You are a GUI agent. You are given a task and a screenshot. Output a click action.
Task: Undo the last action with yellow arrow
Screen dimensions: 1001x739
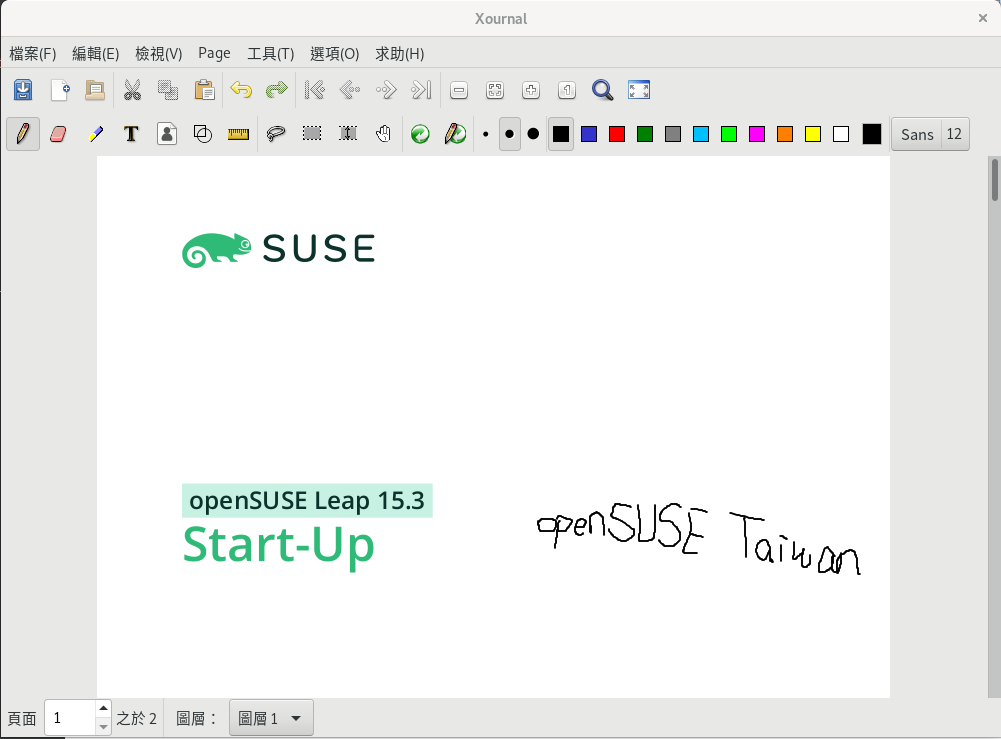click(241, 90)
